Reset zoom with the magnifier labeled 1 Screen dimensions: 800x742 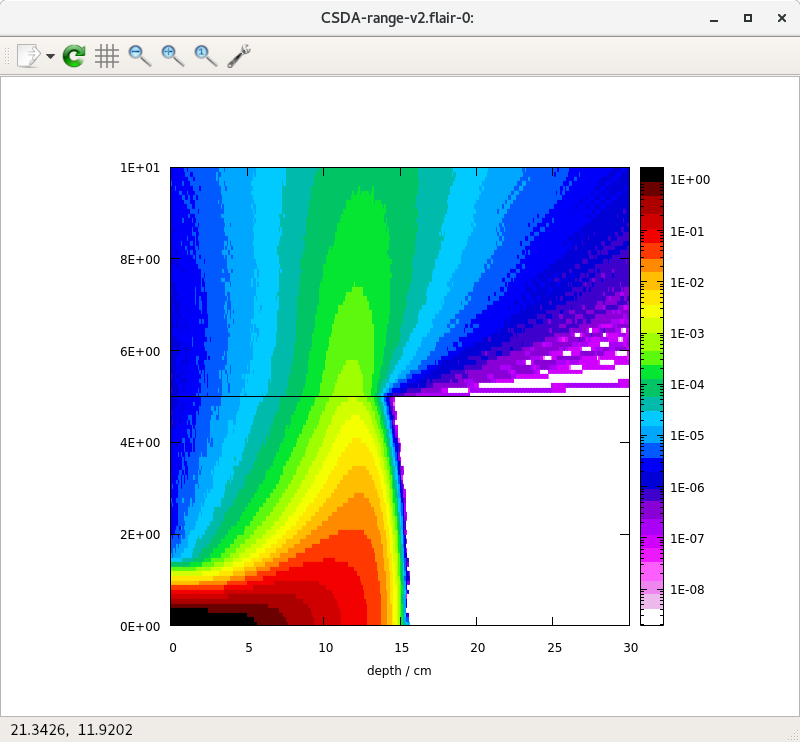[206, 56]
